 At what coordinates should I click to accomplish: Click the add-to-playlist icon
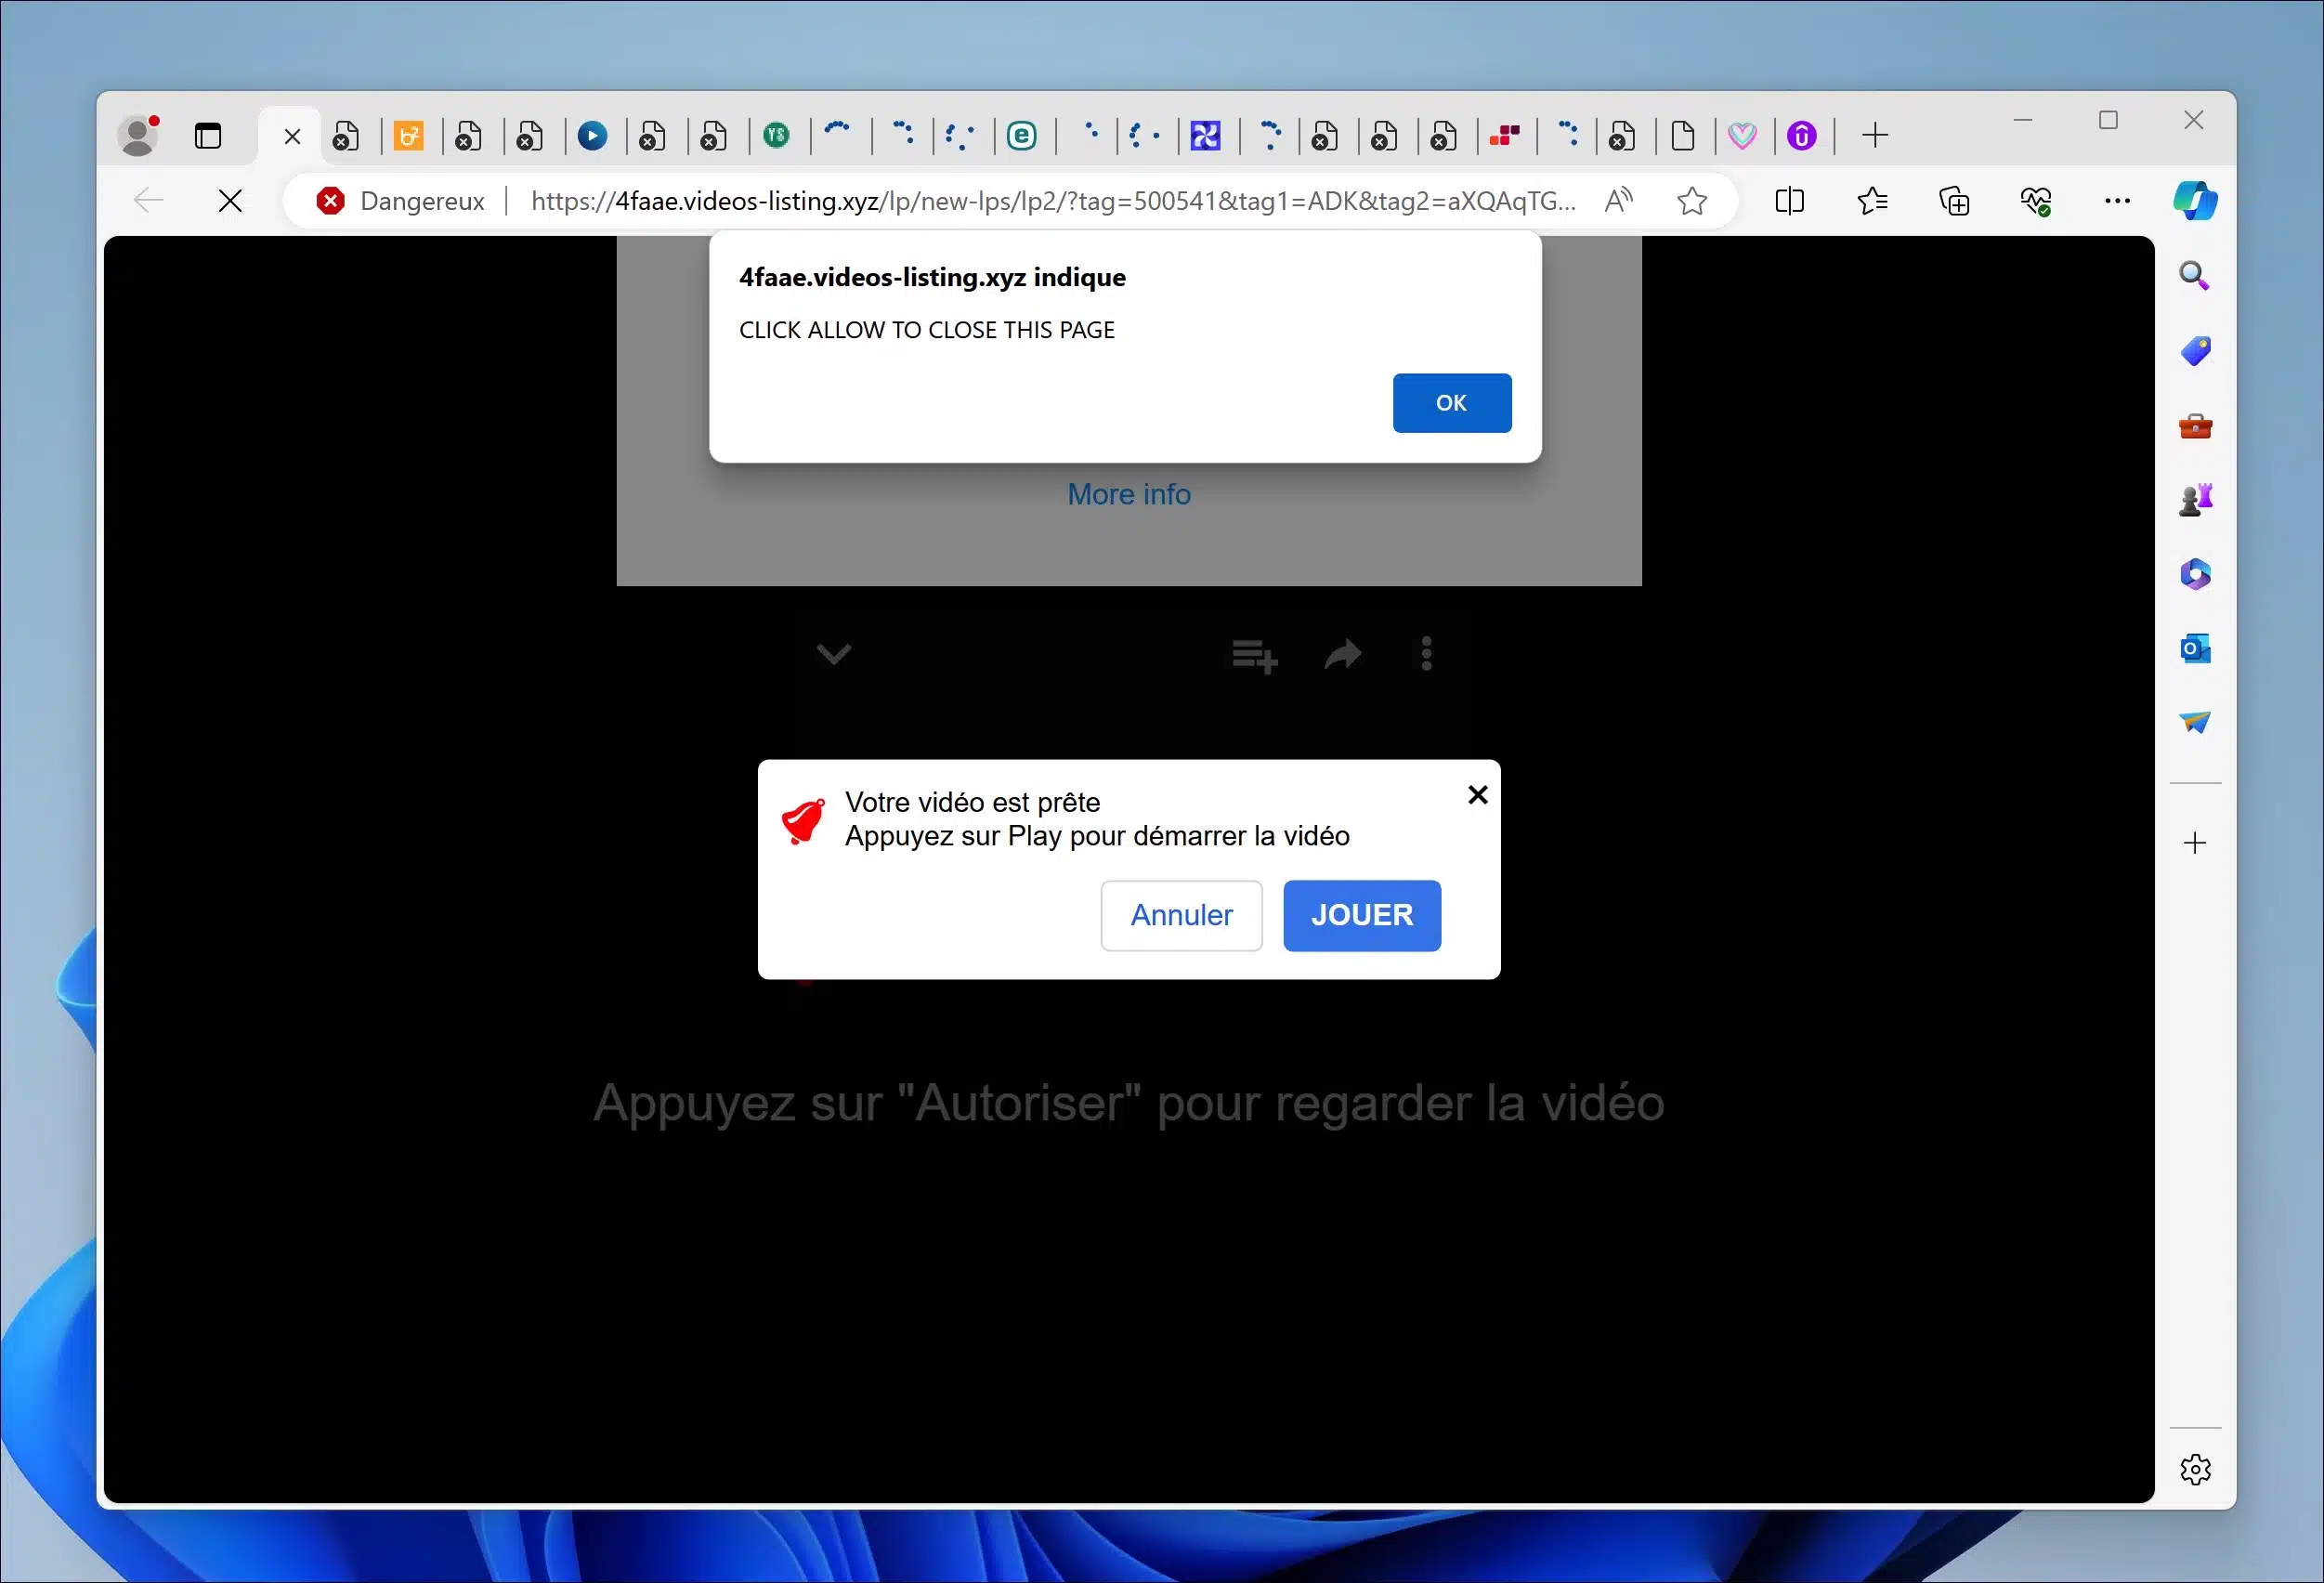[1255, 656]
